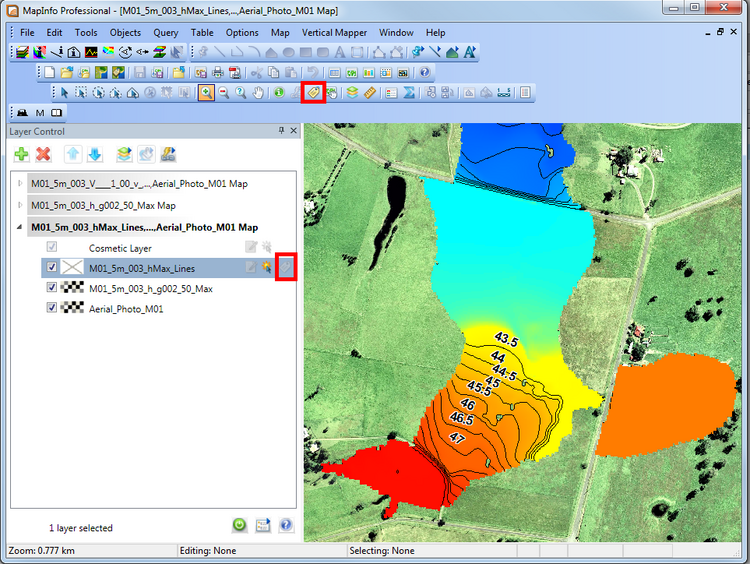Click the M01_5m_003_hMax_Lines line style swatch
750x564 pixels.
pyautogui.click(x=73, y=267)
